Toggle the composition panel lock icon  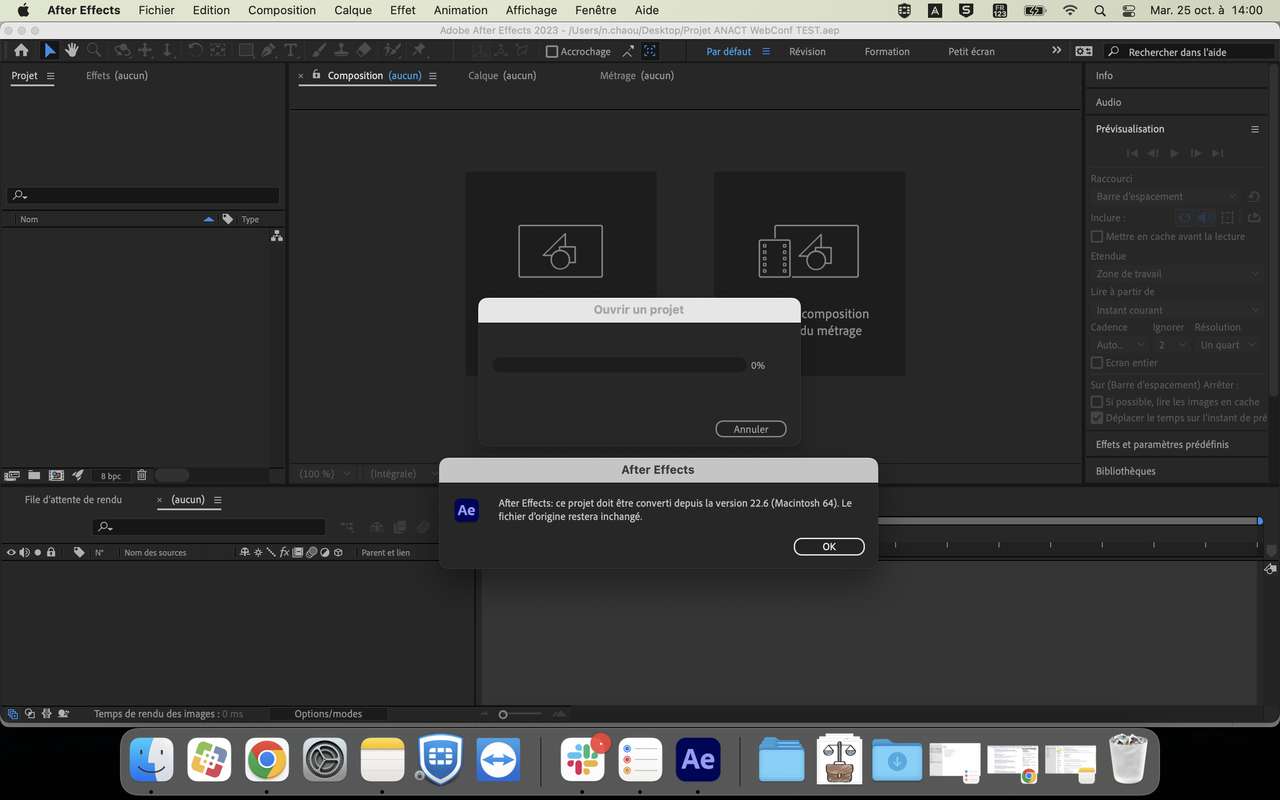click(316, 75)
